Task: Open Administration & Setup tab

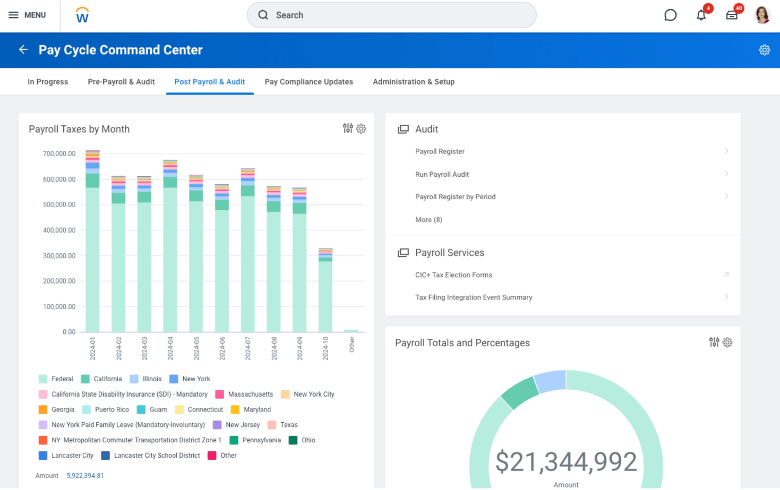Action: pyautogui.click(x=414, y=82)
